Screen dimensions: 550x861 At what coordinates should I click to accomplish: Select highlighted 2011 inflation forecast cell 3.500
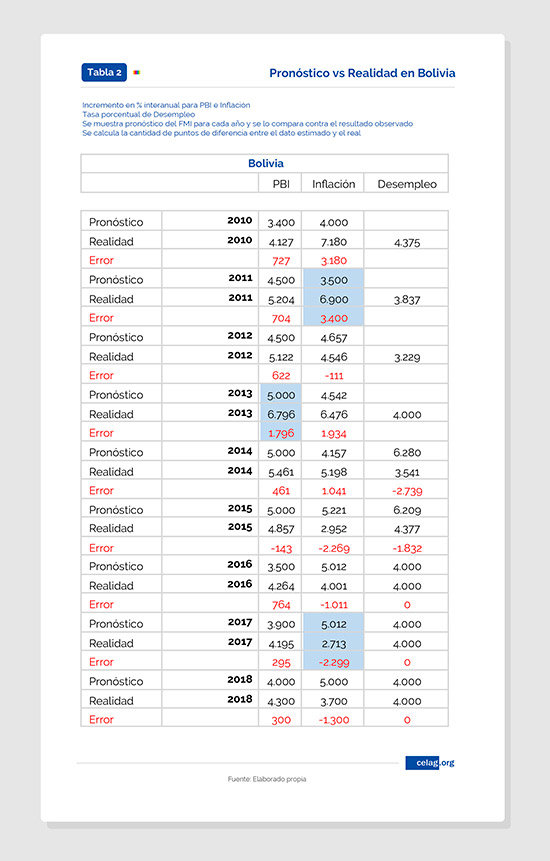pyautogui.click(x=334, y=280)
